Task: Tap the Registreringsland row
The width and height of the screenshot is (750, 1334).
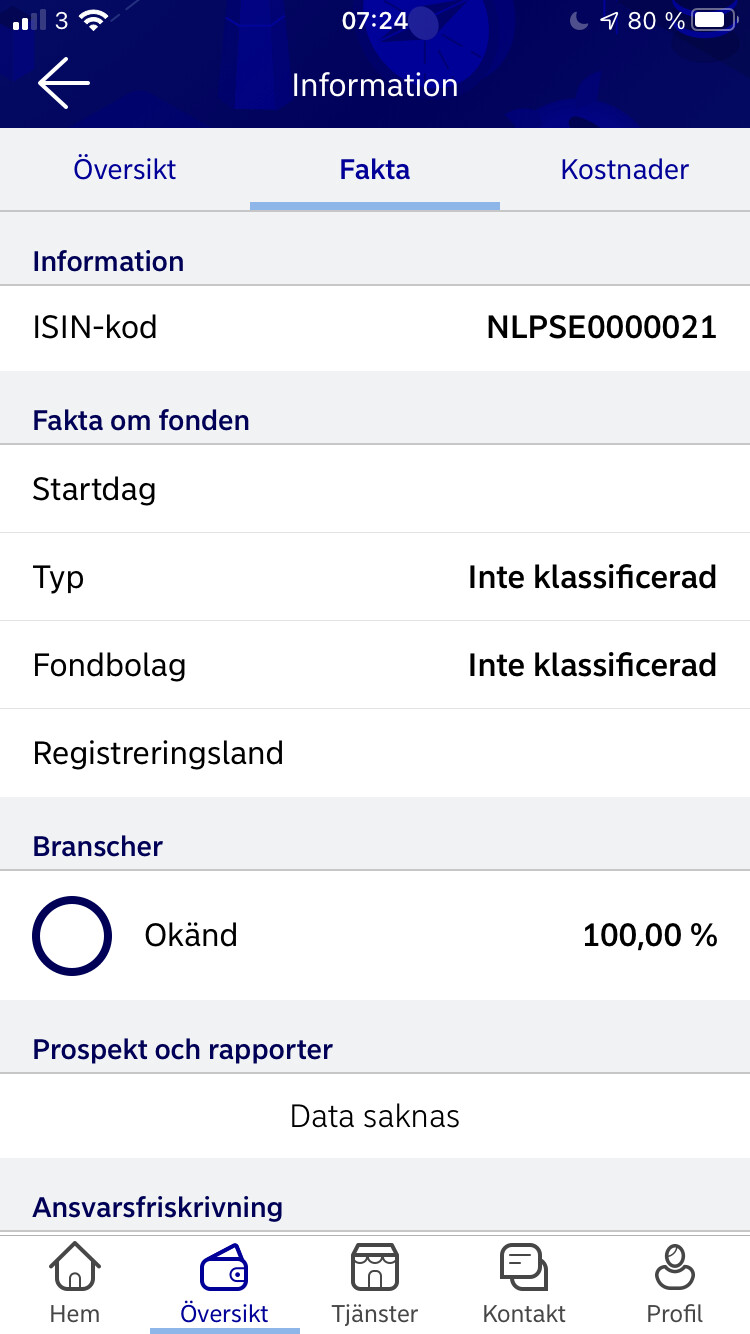Action: 375,753
